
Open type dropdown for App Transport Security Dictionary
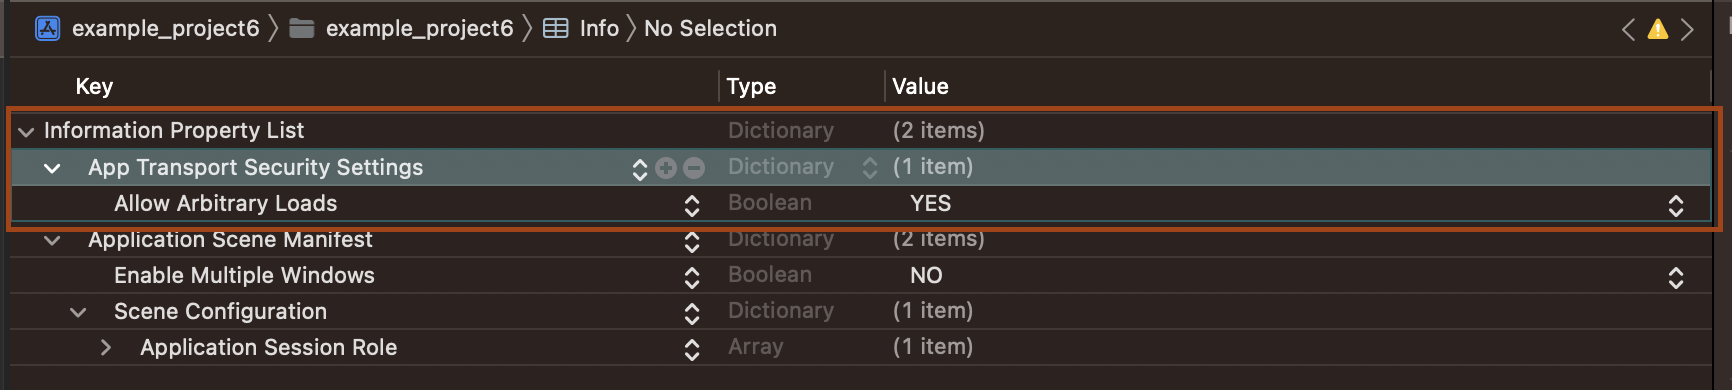pos(870,168)
